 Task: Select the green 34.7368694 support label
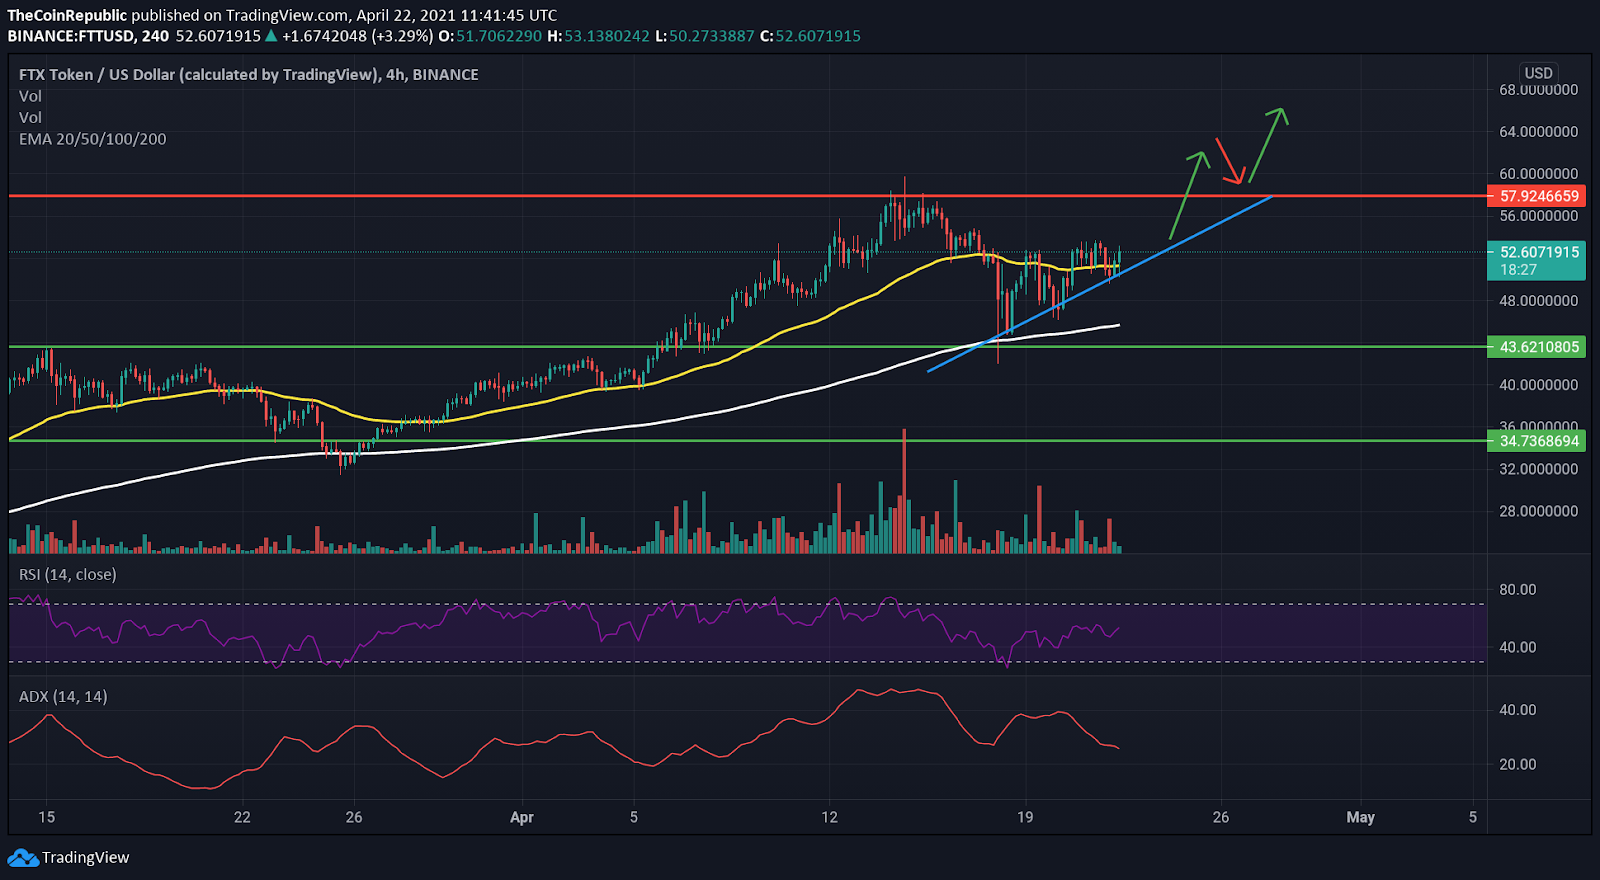point(1539,441)
